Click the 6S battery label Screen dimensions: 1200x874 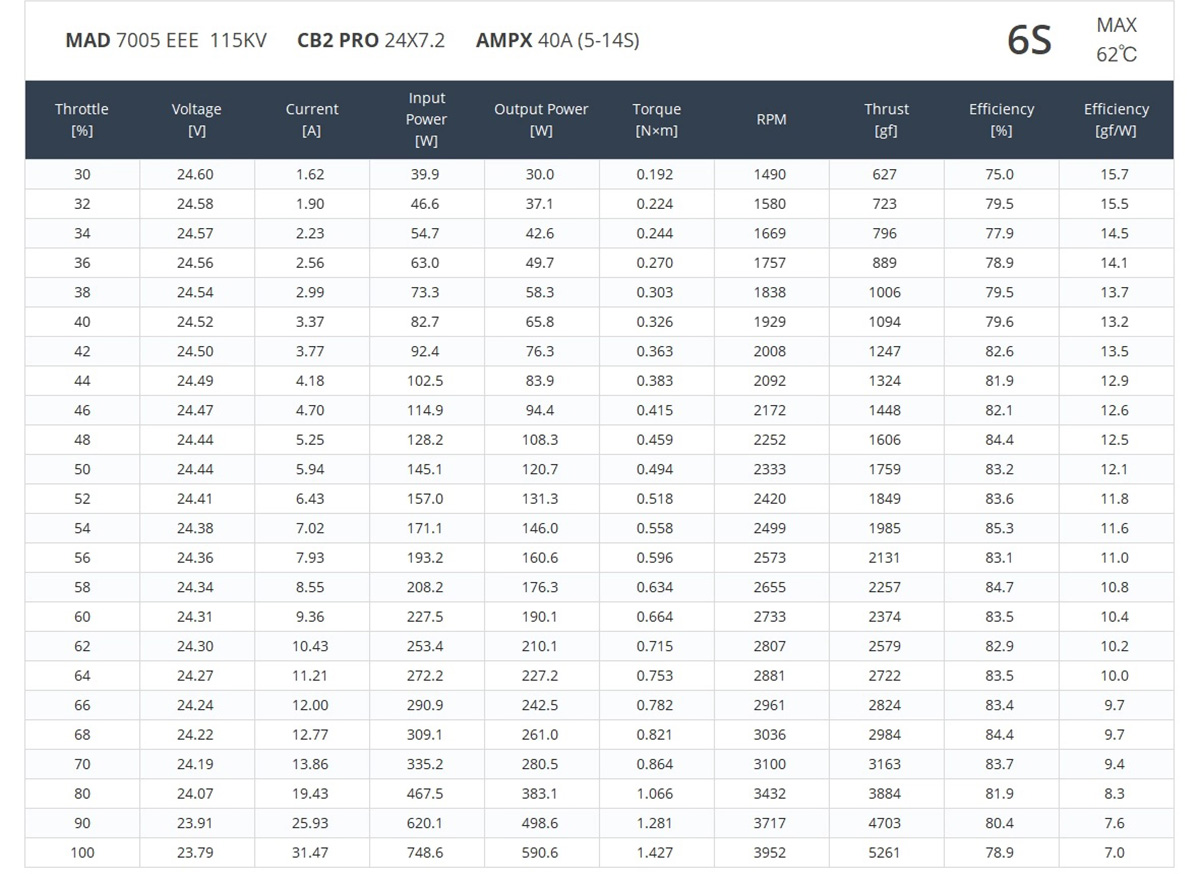coord(1029,41)
